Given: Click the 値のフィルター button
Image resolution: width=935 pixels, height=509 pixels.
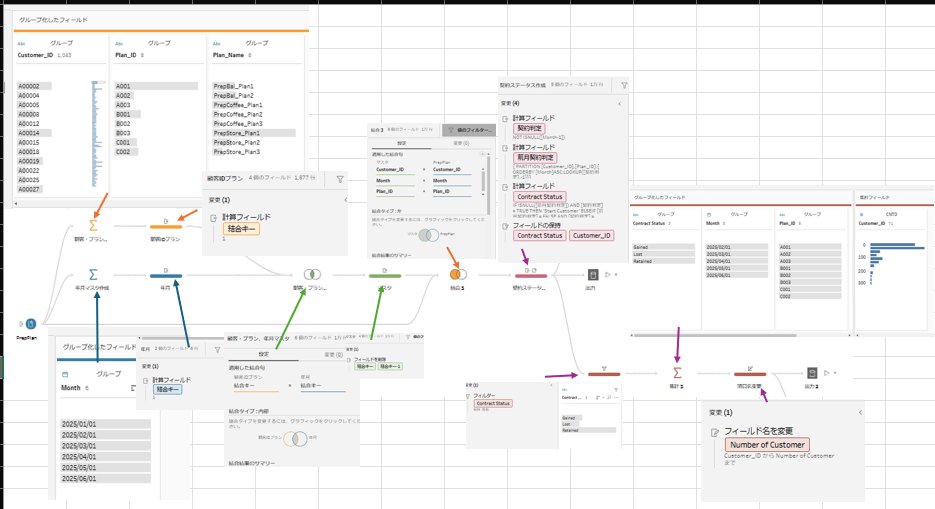Looking at the screenshot, I should coord(469,129).
